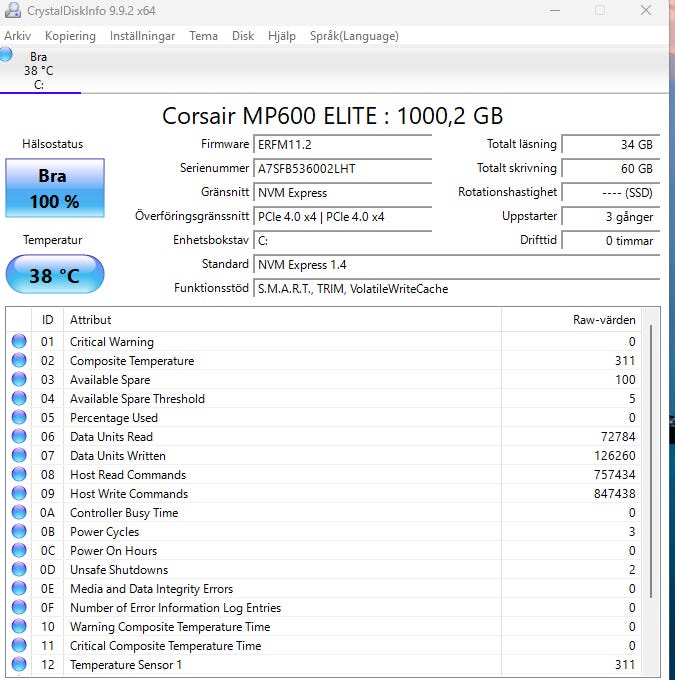The width and height of the screenshot is (675, 680).
Task: Click the status orb for Unsafe Shutdowns
Action: 19,569
